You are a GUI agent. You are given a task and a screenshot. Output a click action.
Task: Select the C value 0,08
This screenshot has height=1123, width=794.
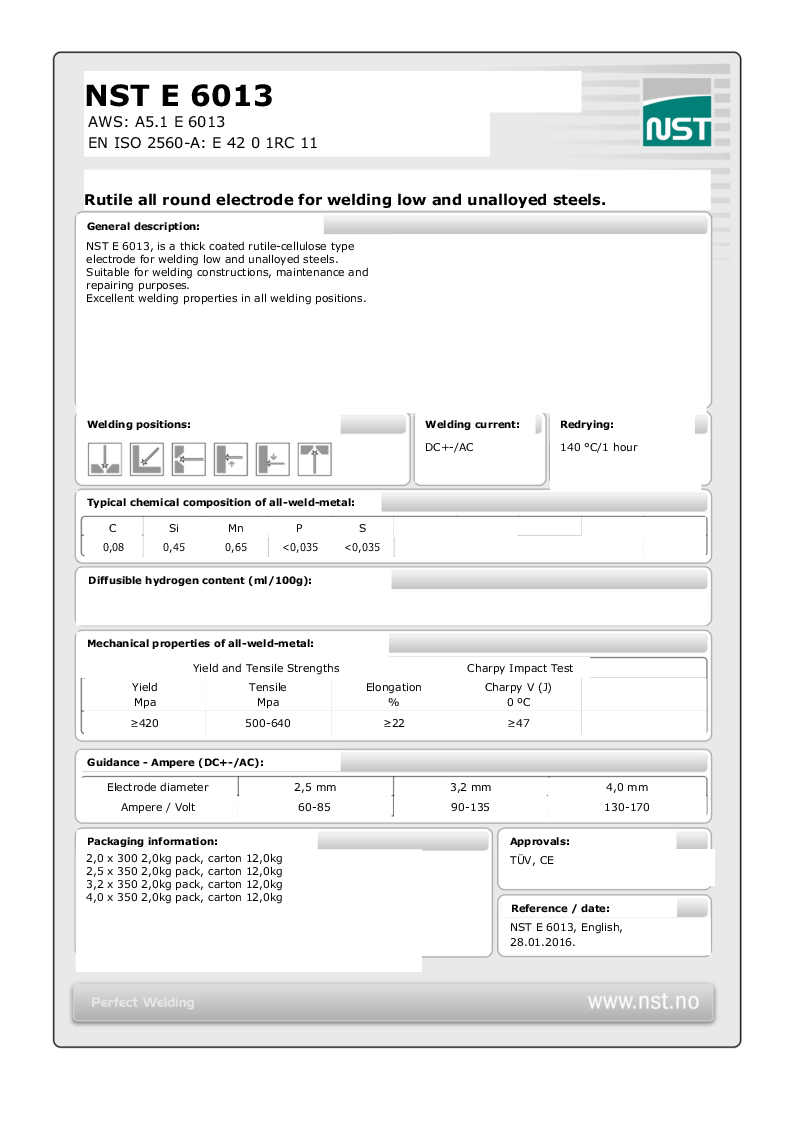(113, 547)
